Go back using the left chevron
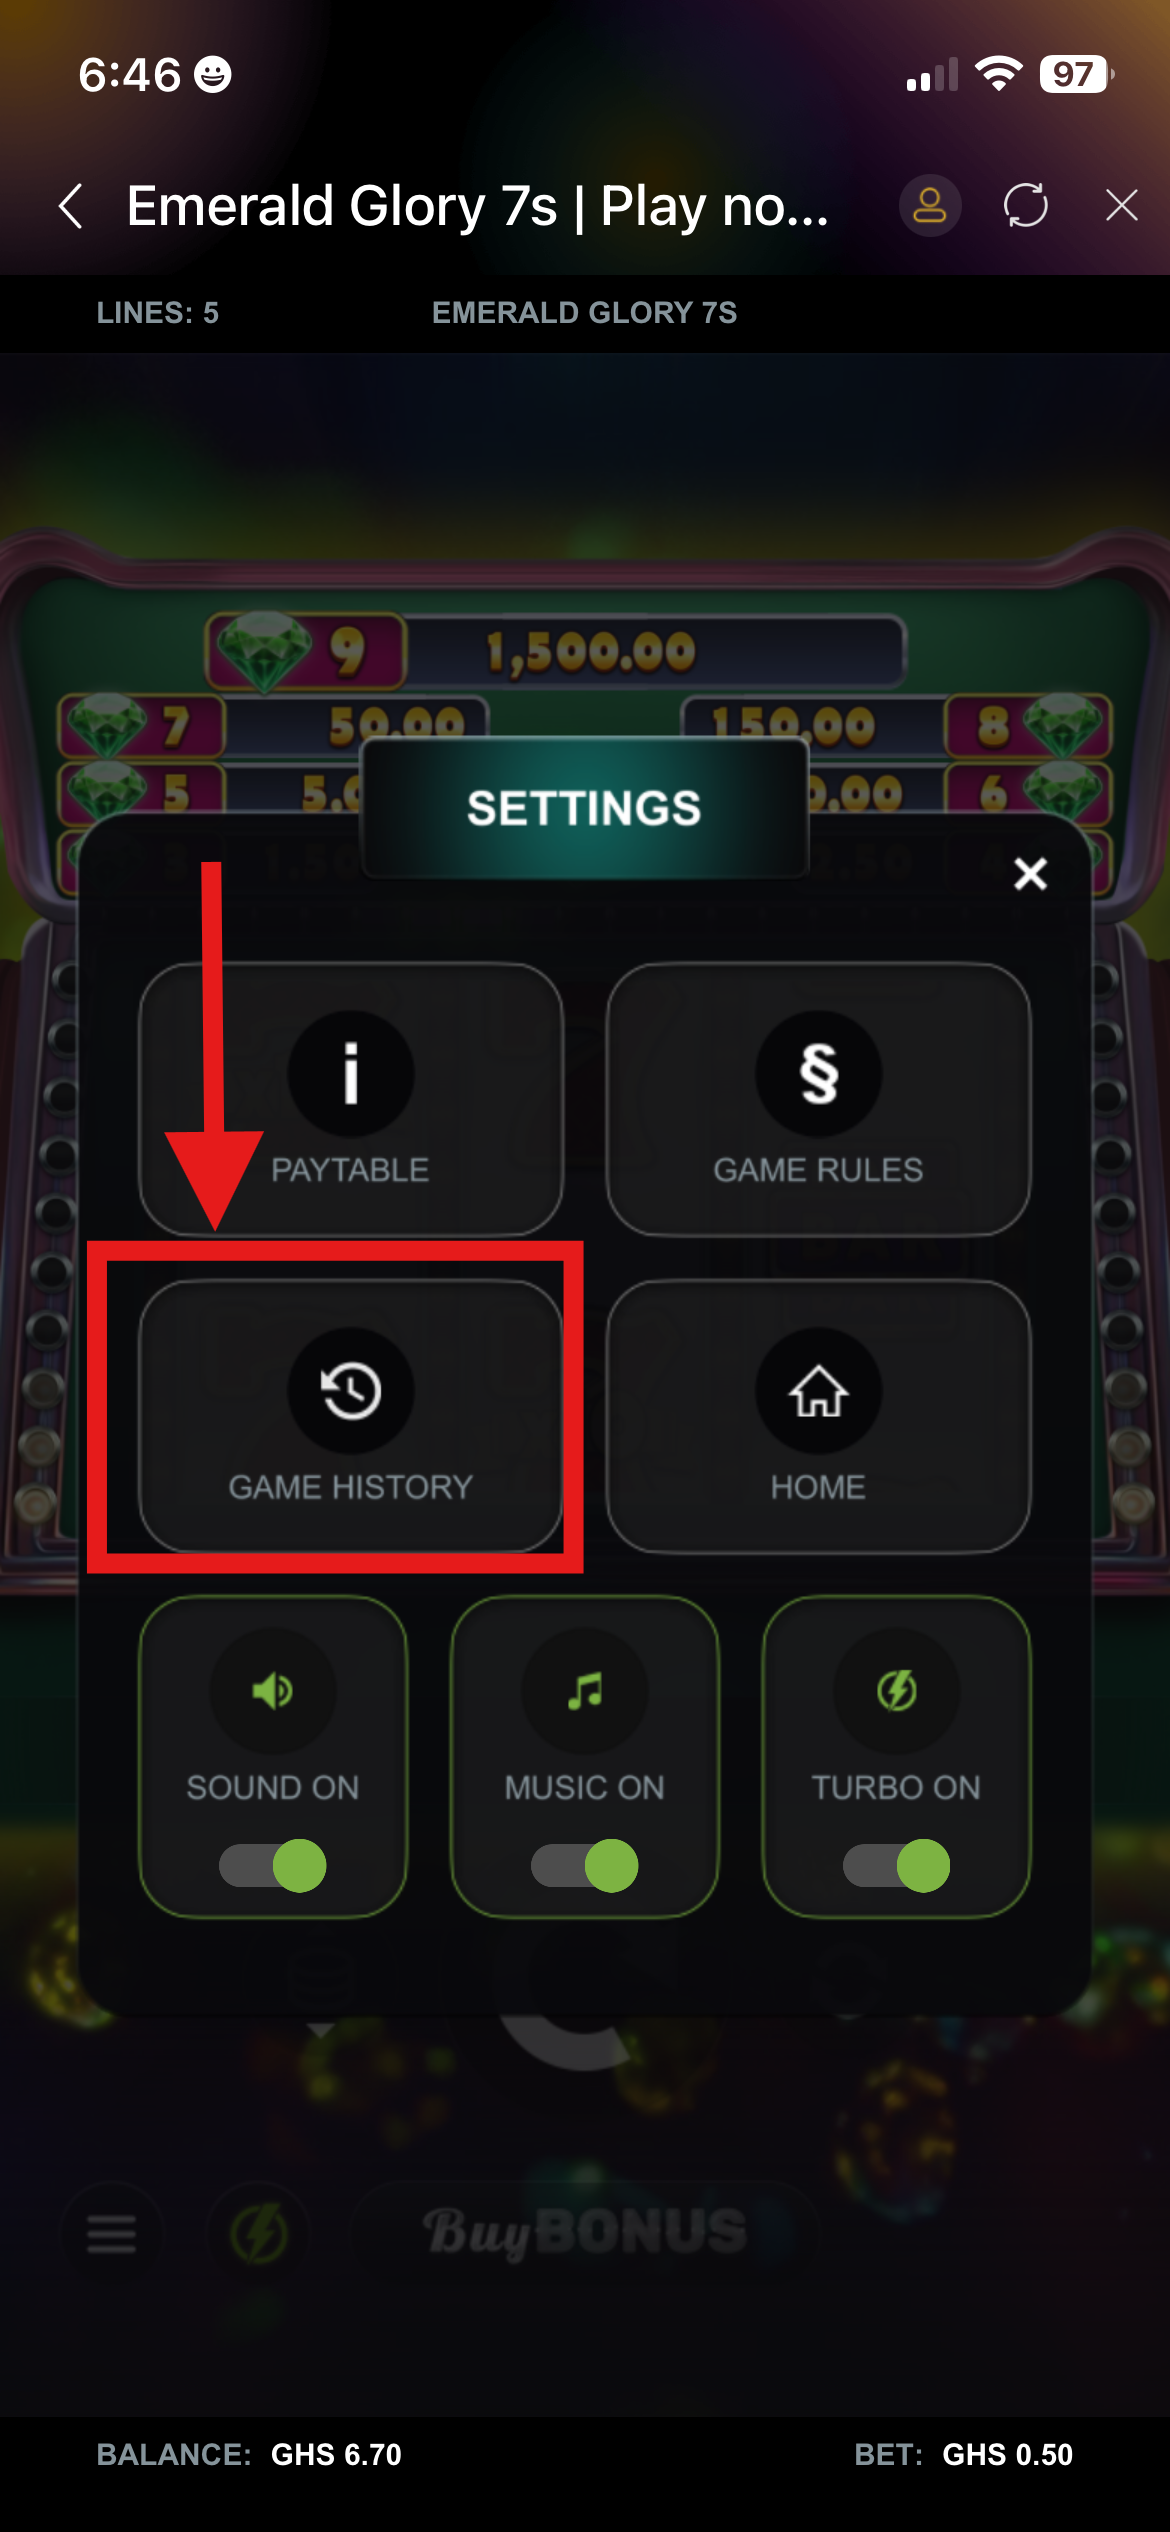 pos(70,206)
